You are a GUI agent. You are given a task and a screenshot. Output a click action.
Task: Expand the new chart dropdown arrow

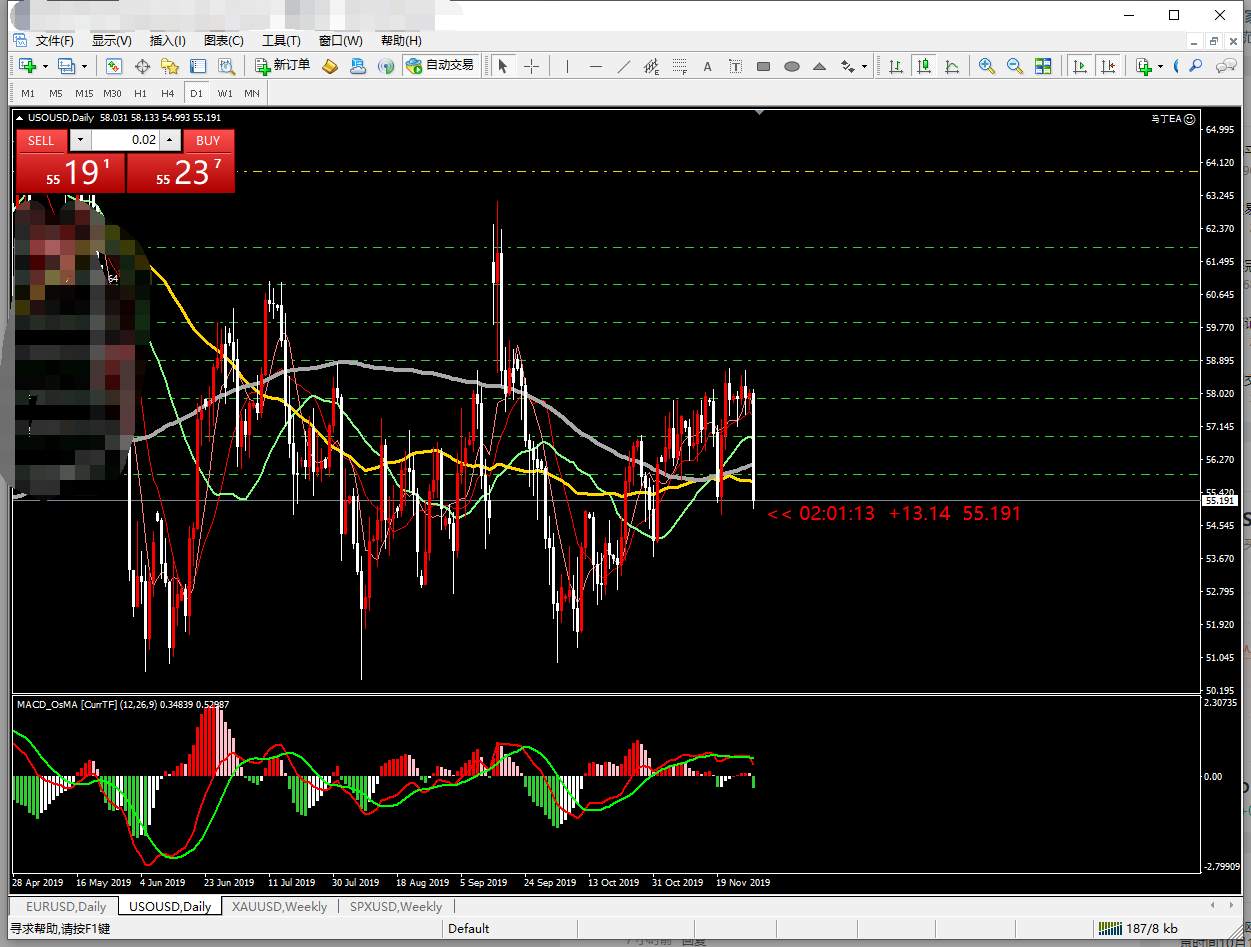46,67
